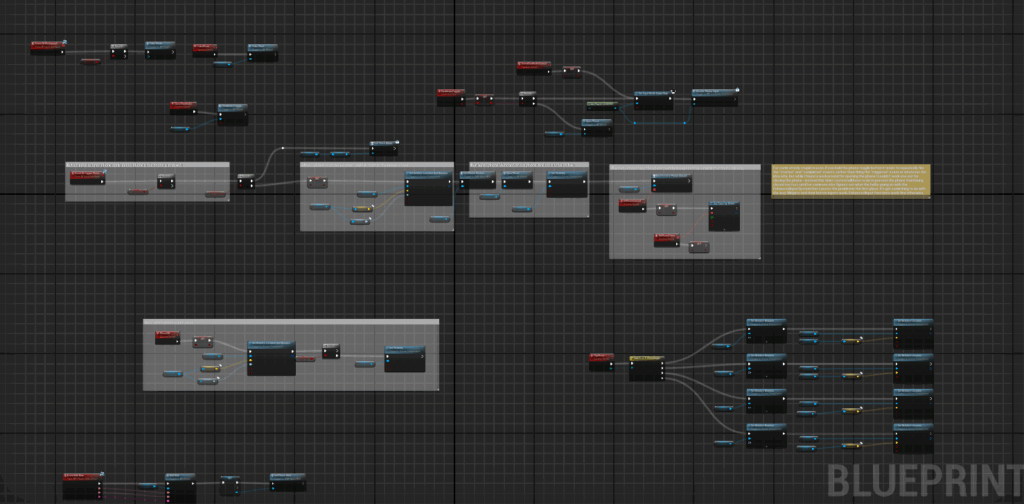Click the BLUEPRINT watermark in bottom-right corner

[x=922, y=477]
